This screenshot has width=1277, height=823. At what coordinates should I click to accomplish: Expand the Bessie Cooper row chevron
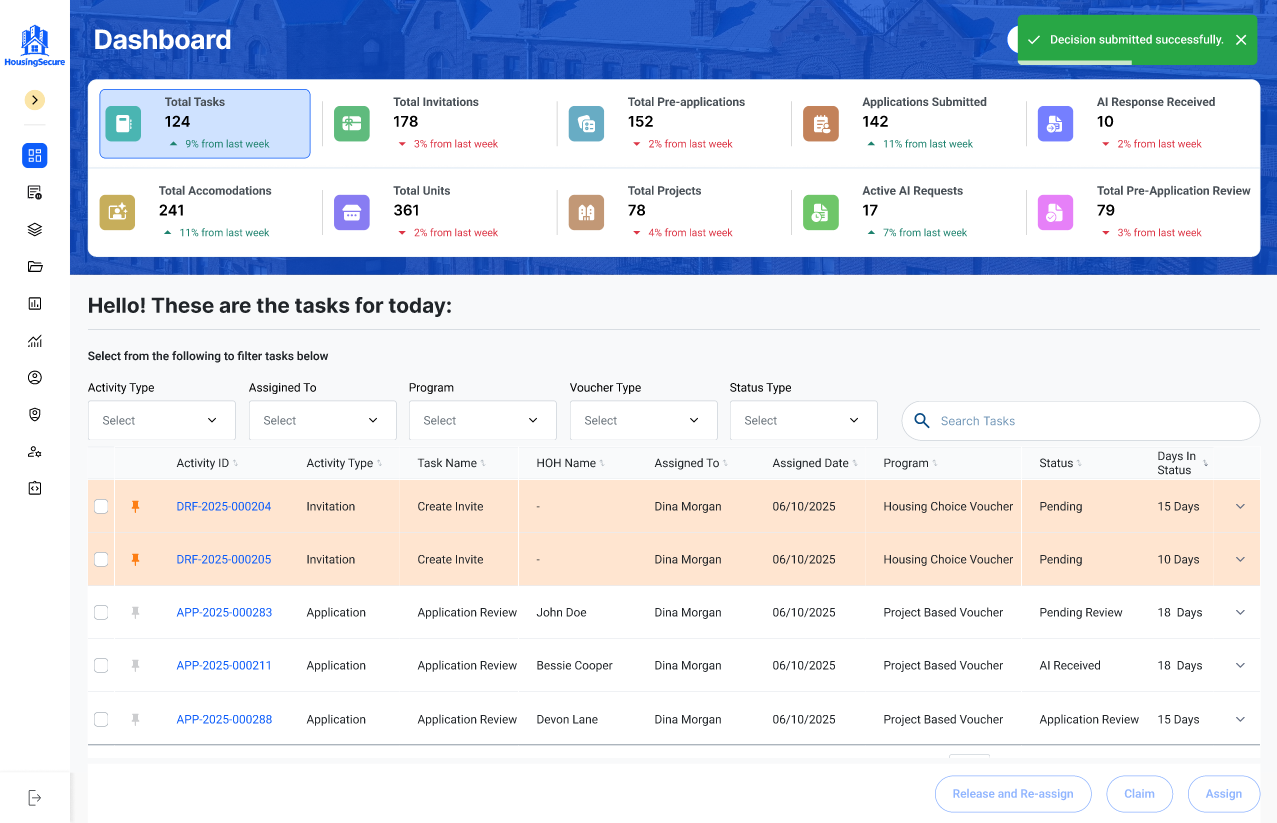coord(1240,666)
